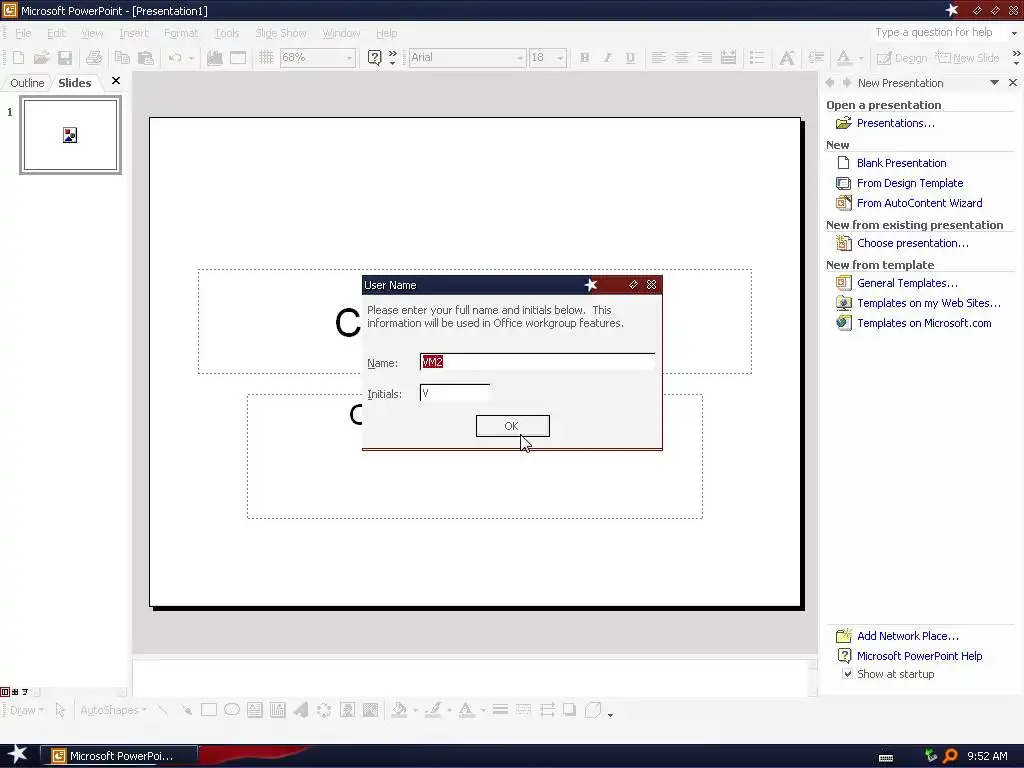The width and height of the screenshot is (1024, 768).
Task: Click the Bold formatting icon
Action: [x=584, y=57]
